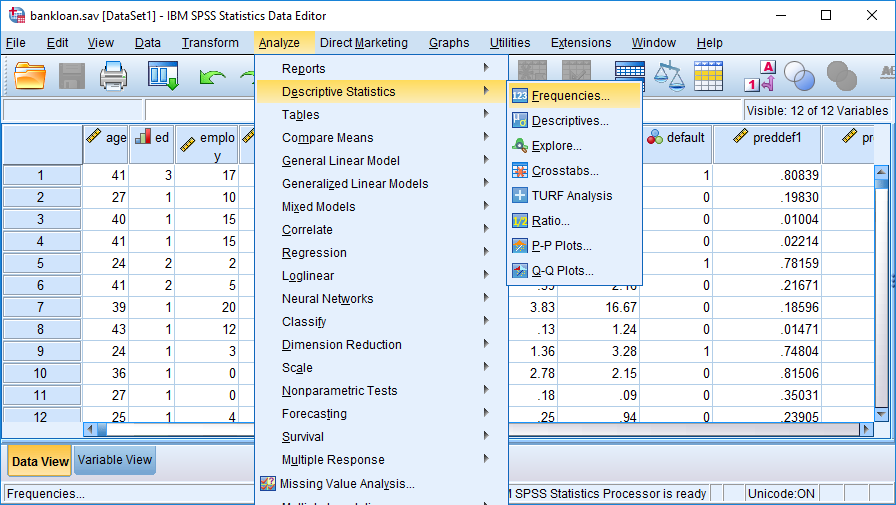Click the Print toolbar icon

coord(113,76)
